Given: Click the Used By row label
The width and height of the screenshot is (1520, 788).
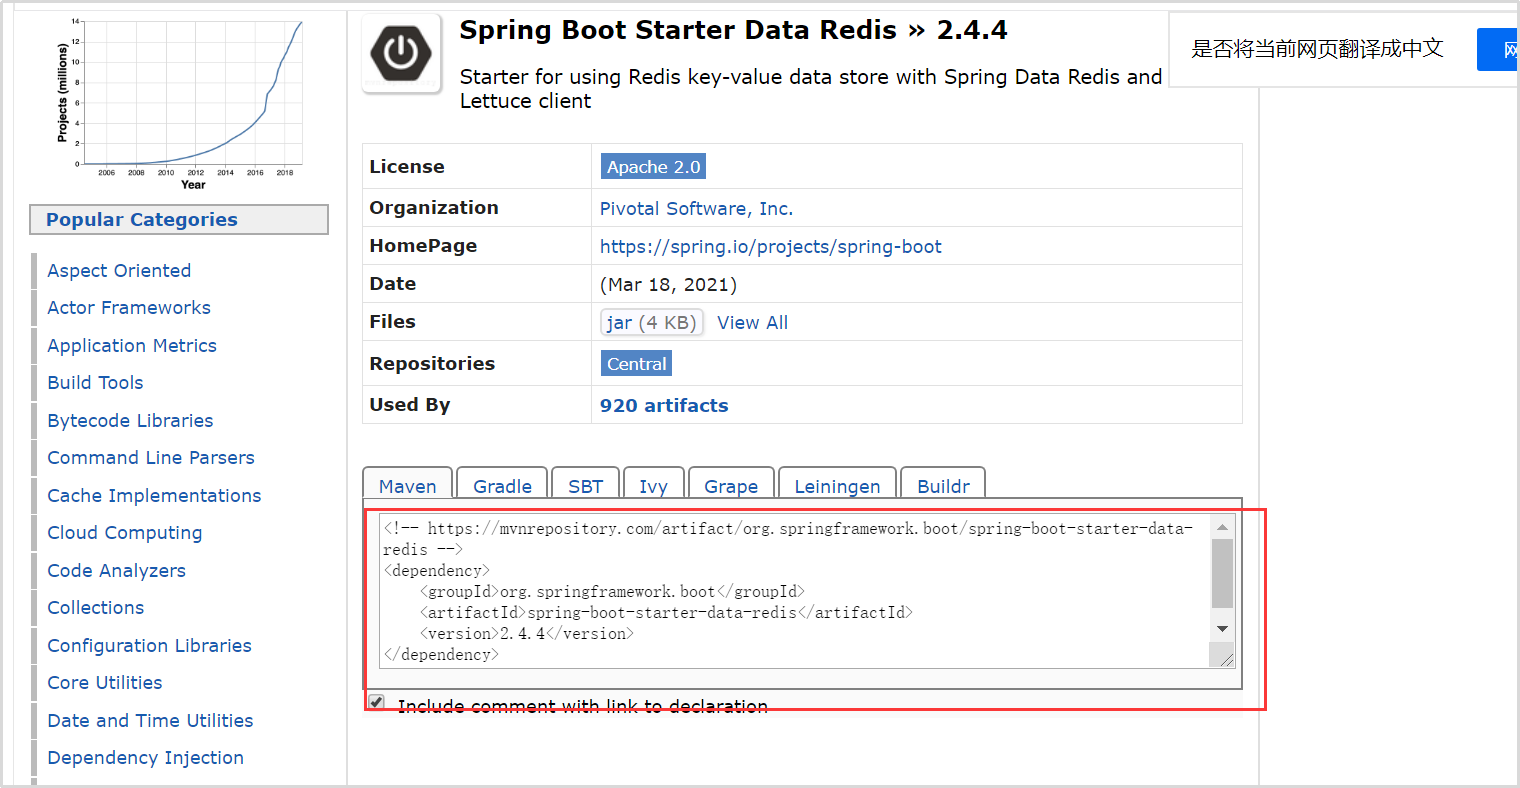Looking at the screenshot, I should pyautogui.click(x=410, y=404).
